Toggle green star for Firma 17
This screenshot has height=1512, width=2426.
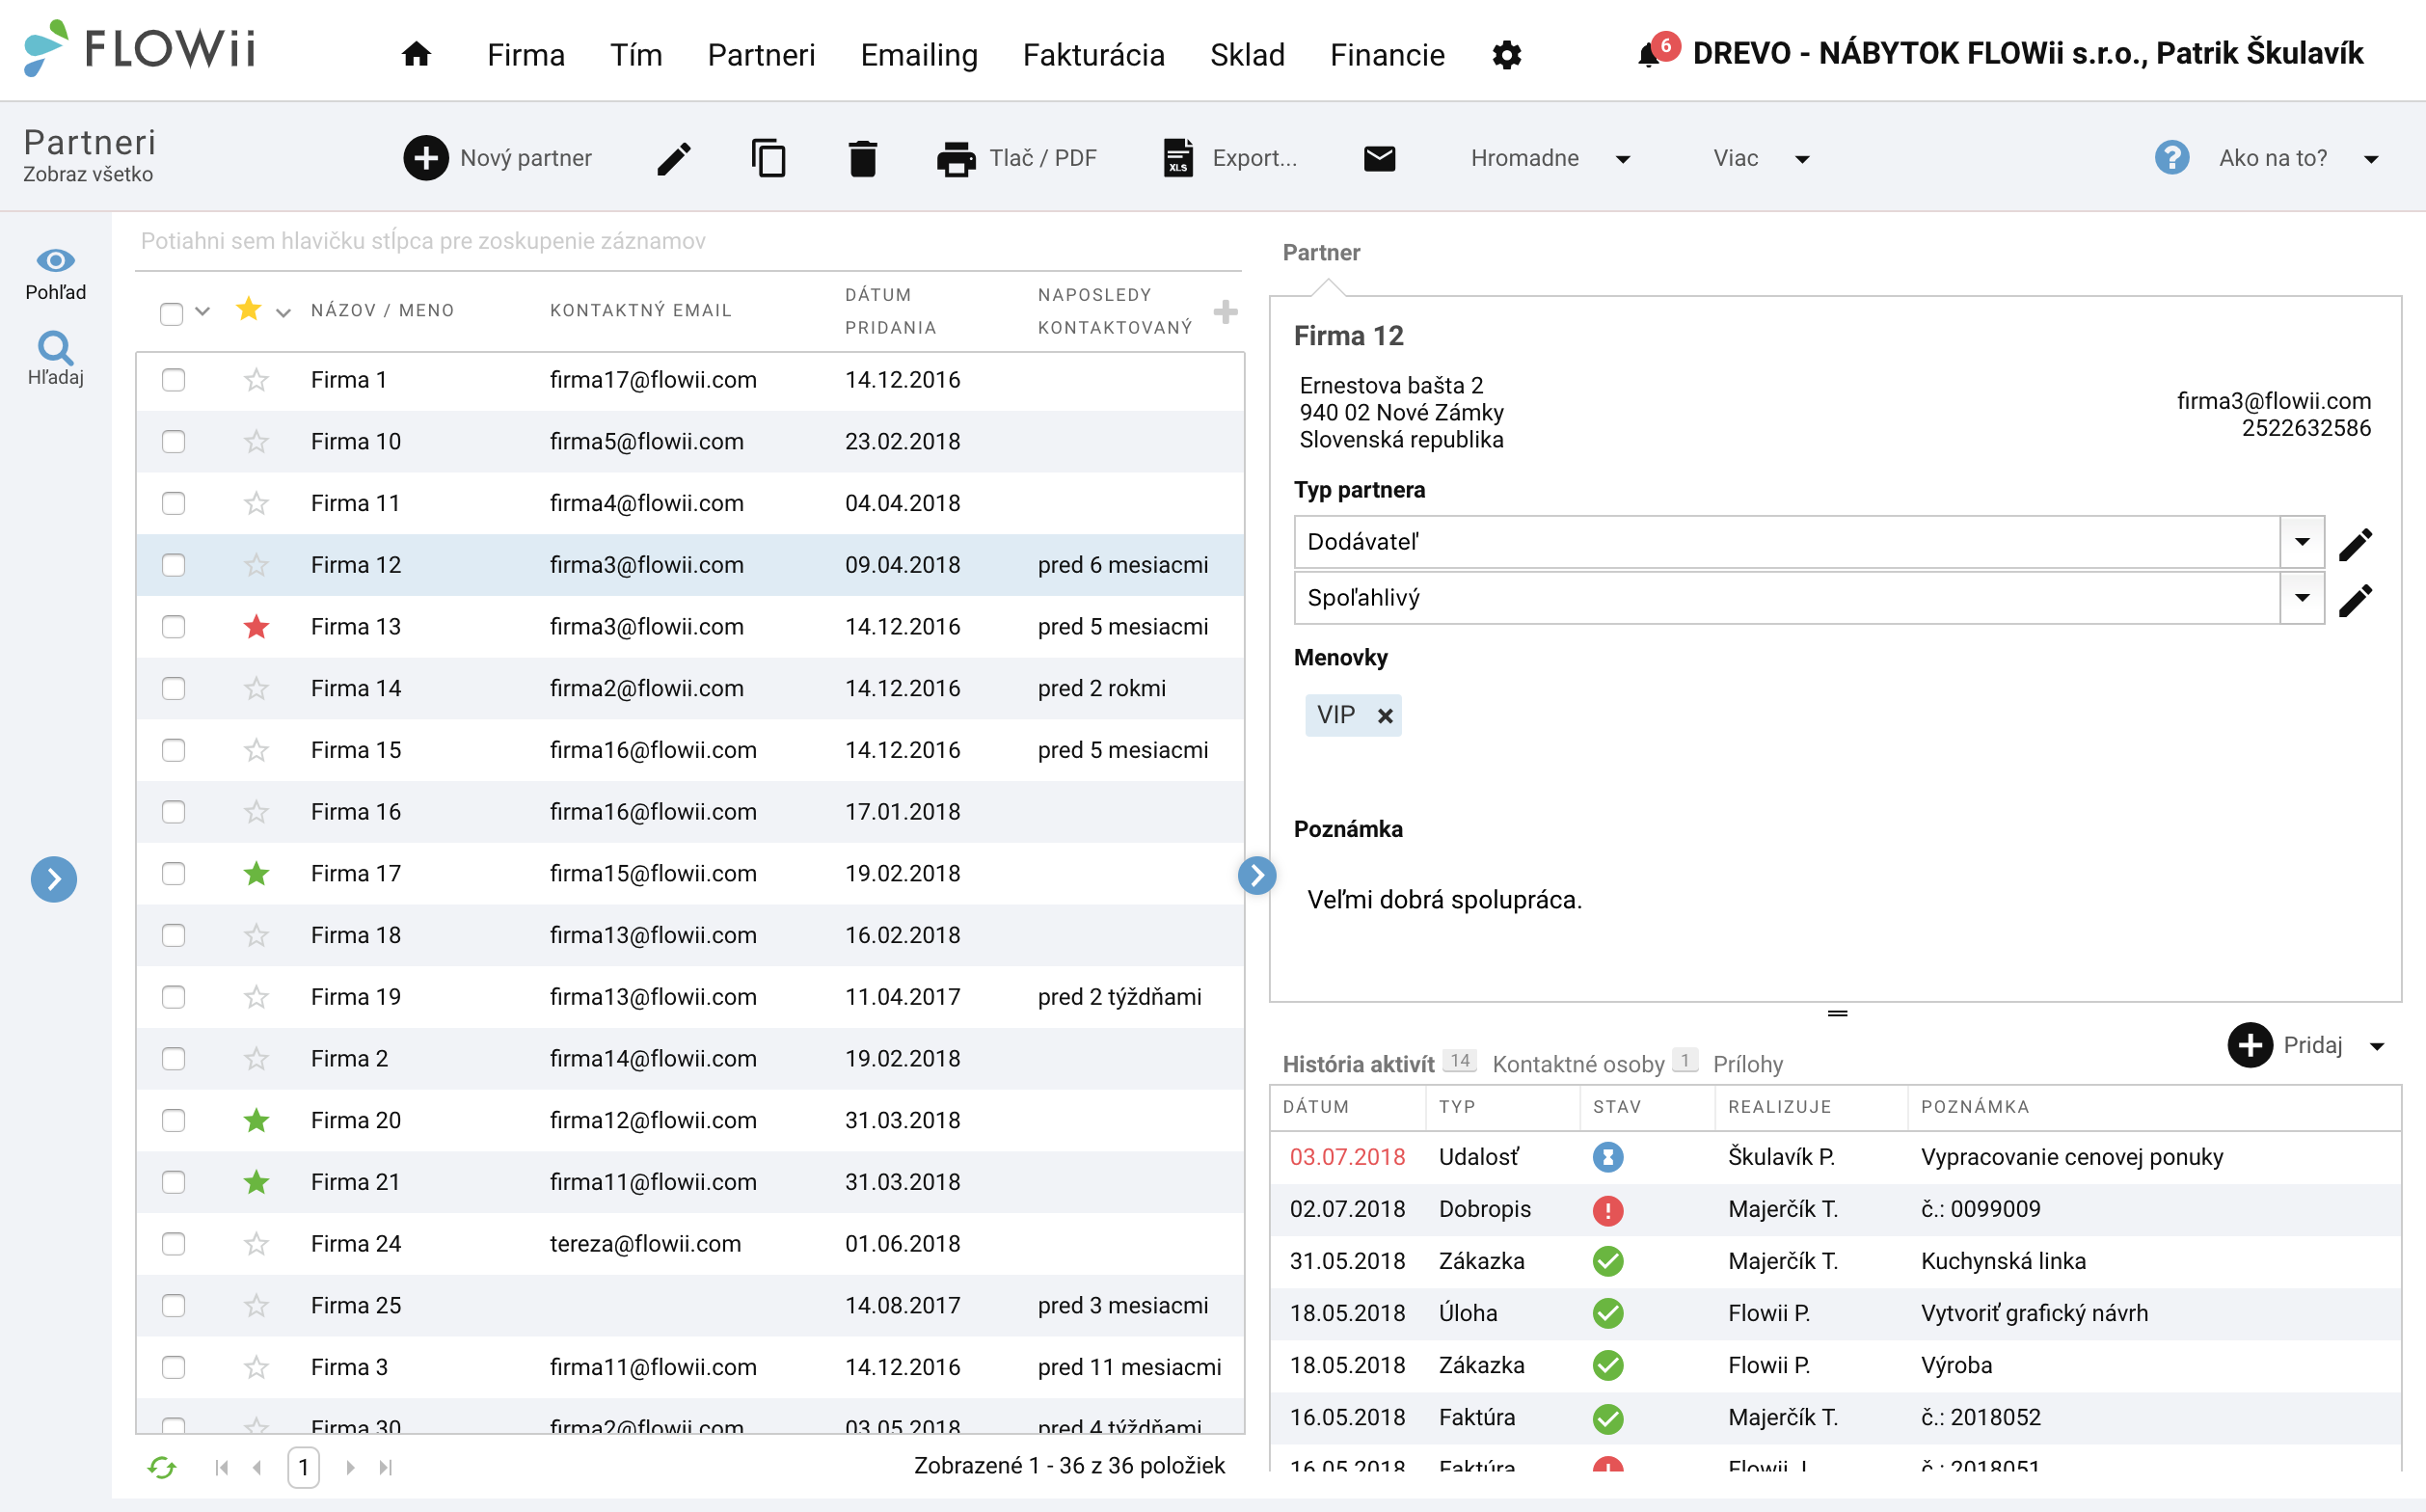point(256,874)
